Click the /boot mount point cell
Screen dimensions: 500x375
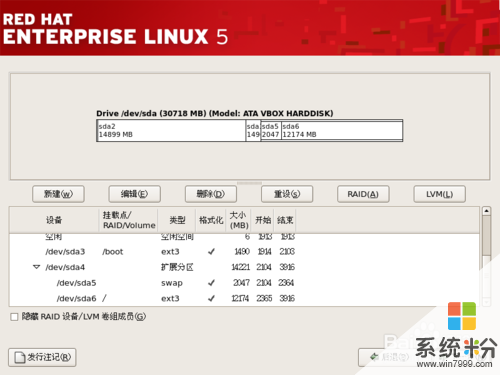point(113,252)
